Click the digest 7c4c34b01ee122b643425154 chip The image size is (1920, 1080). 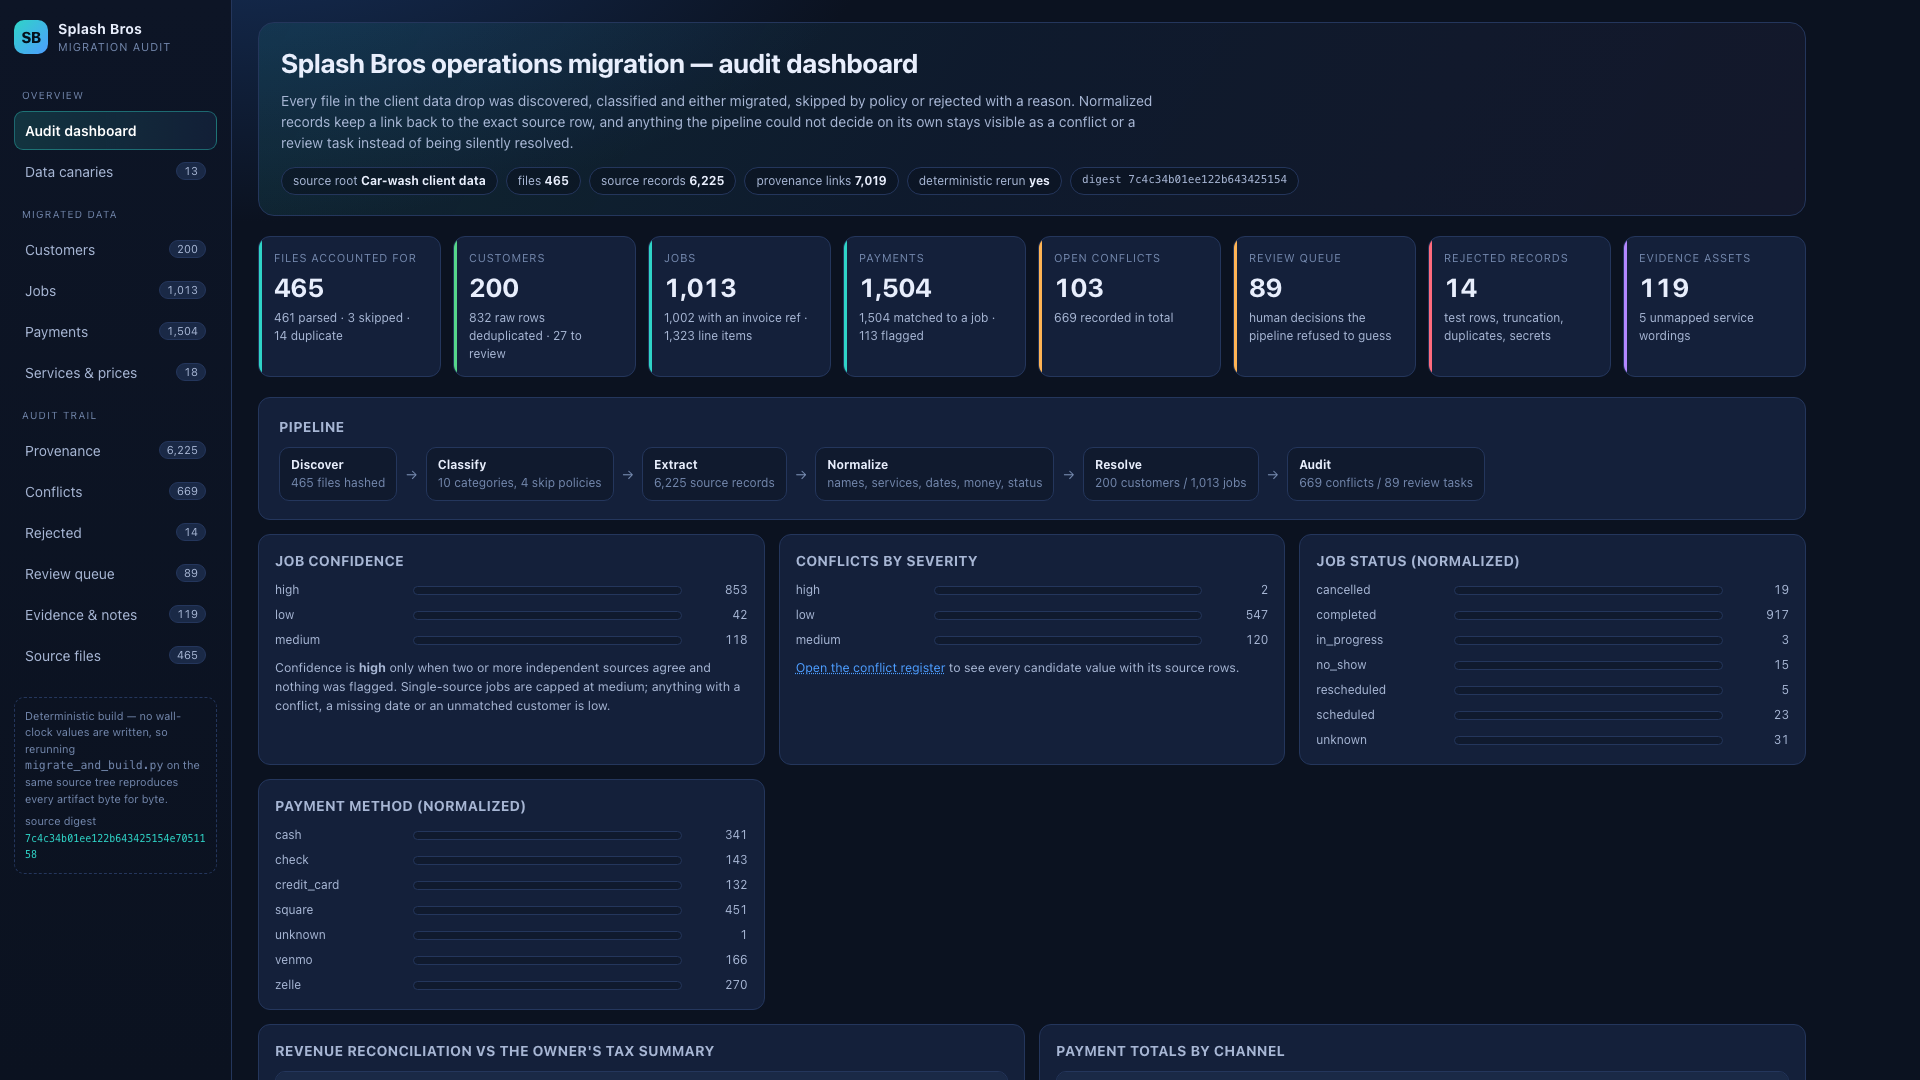click(1184, 181)
